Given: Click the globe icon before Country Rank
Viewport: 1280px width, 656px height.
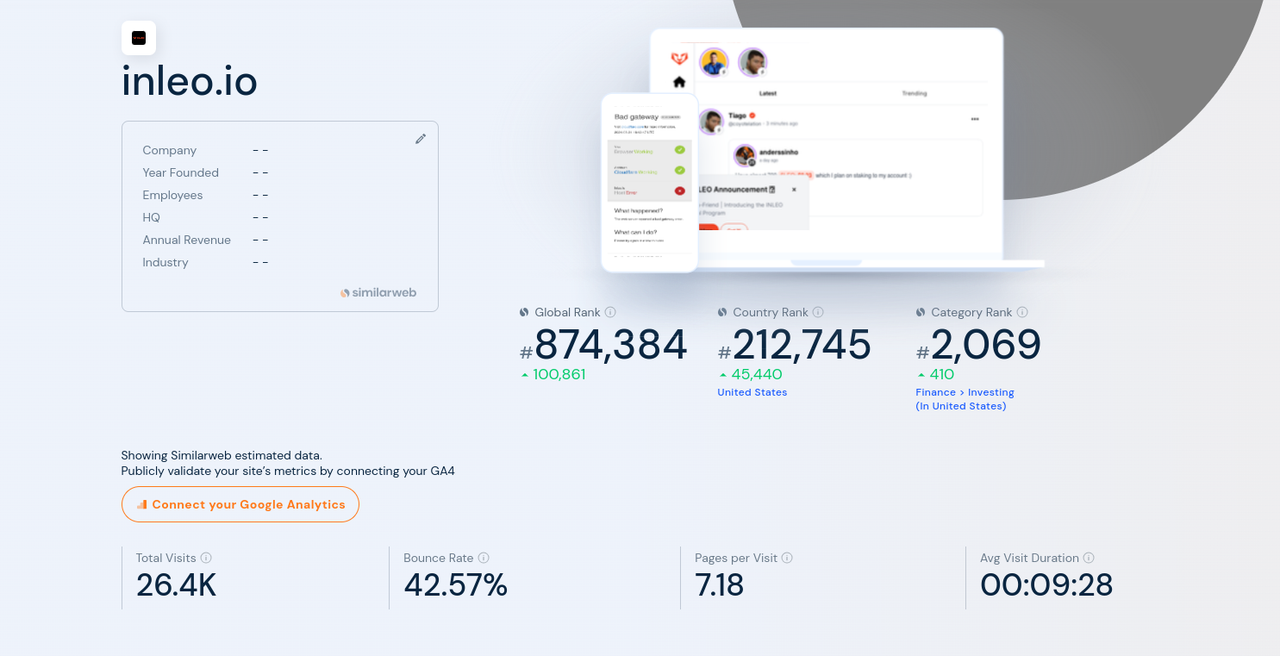Looking at the screenshot, I should [x=722, y=312].
